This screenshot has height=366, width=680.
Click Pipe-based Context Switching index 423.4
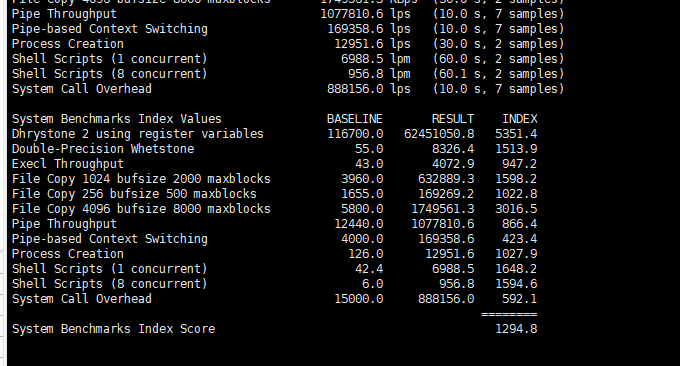click(x=520, y=239)
